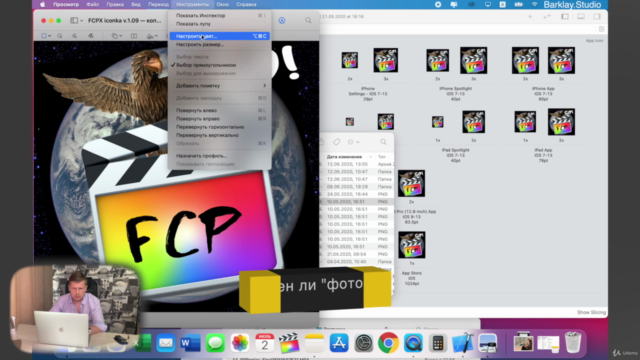Open QuickTime Player from the Dock

click(x=413, y=343)
